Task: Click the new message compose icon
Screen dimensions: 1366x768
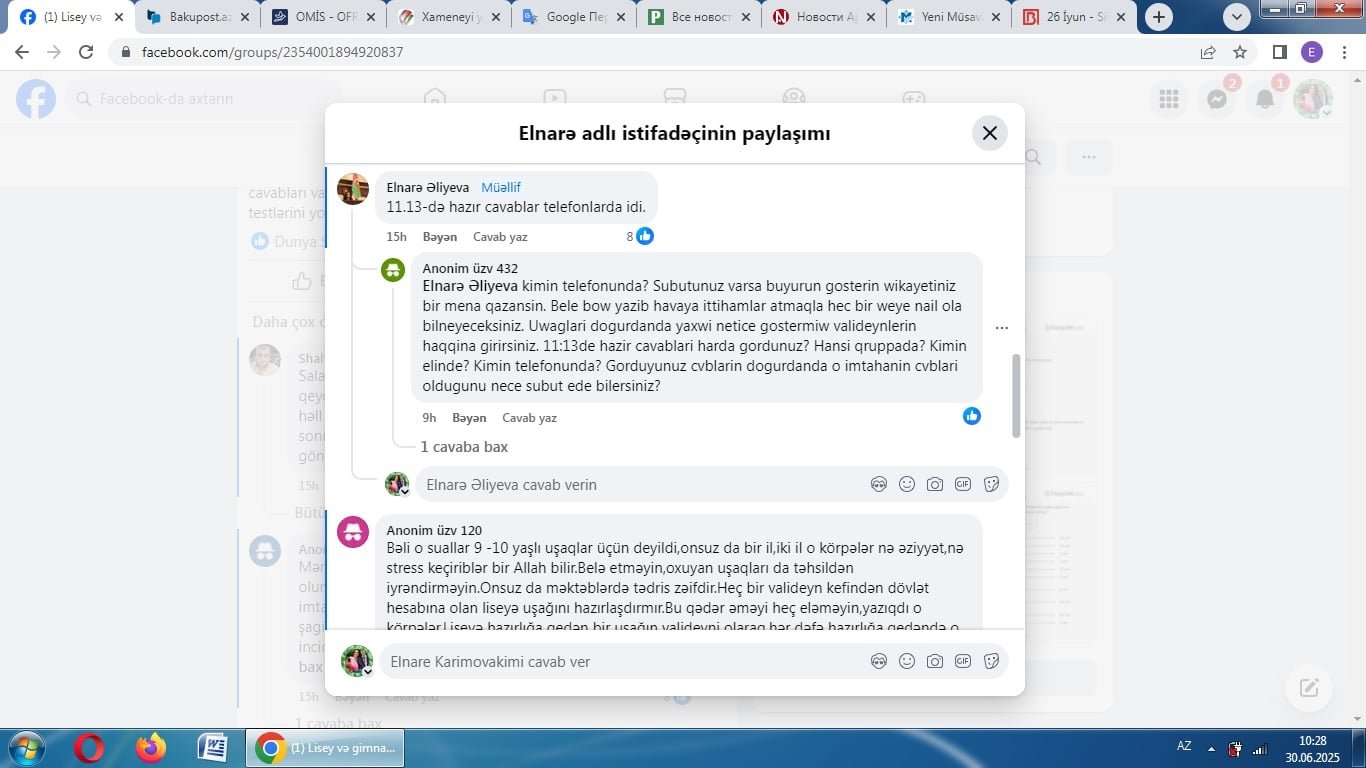Action: pos(1309,687)
